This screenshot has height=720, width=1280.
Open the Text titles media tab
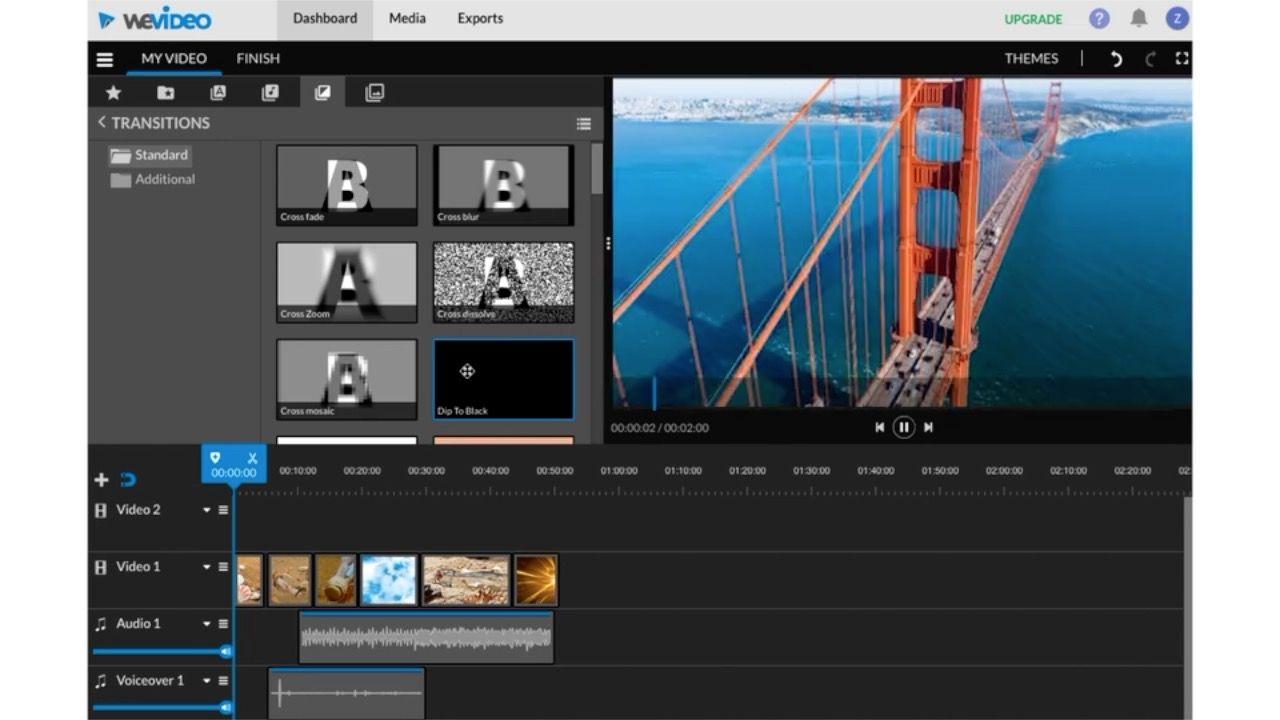pyautogui.click(x=218, y=93)
